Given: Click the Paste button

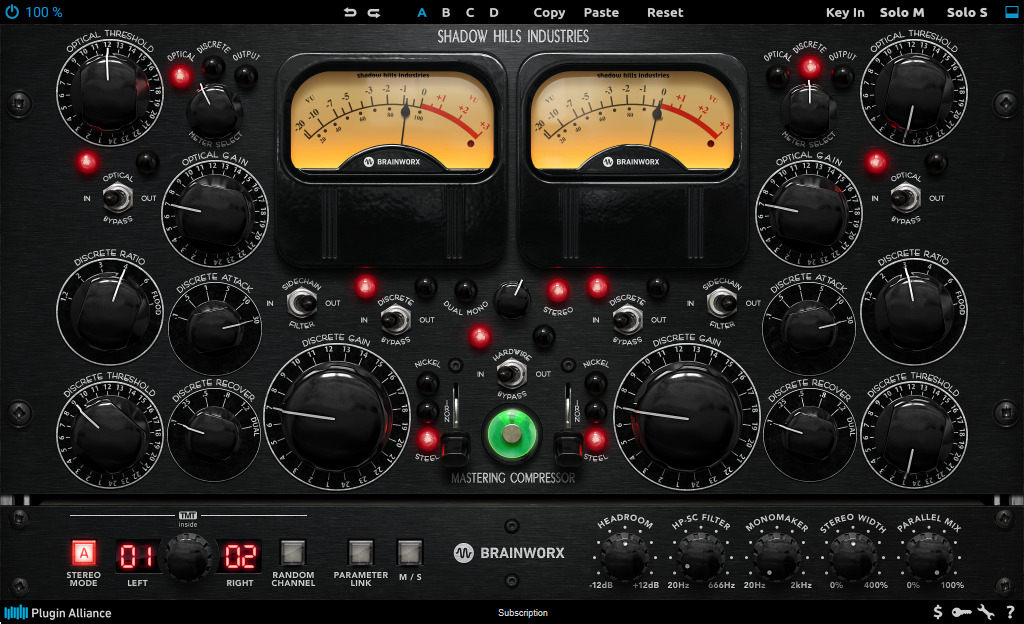Looking at the screenshot, I should tap(601, 12).
